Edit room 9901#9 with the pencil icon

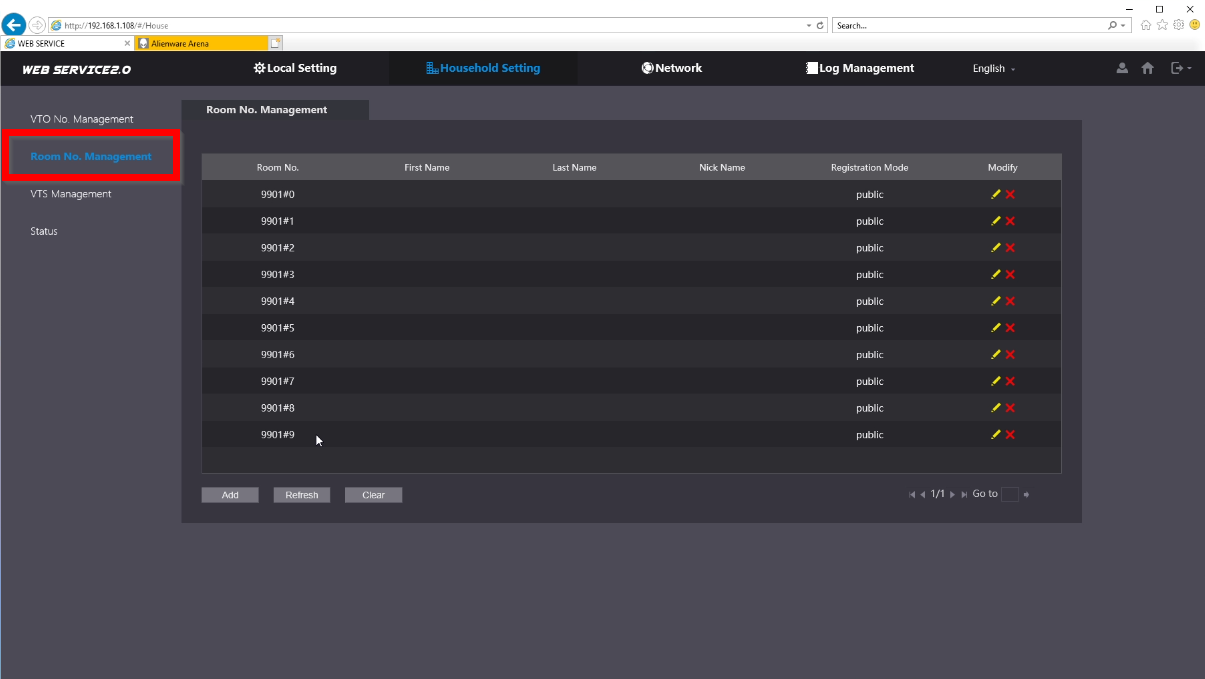[996, 434]
